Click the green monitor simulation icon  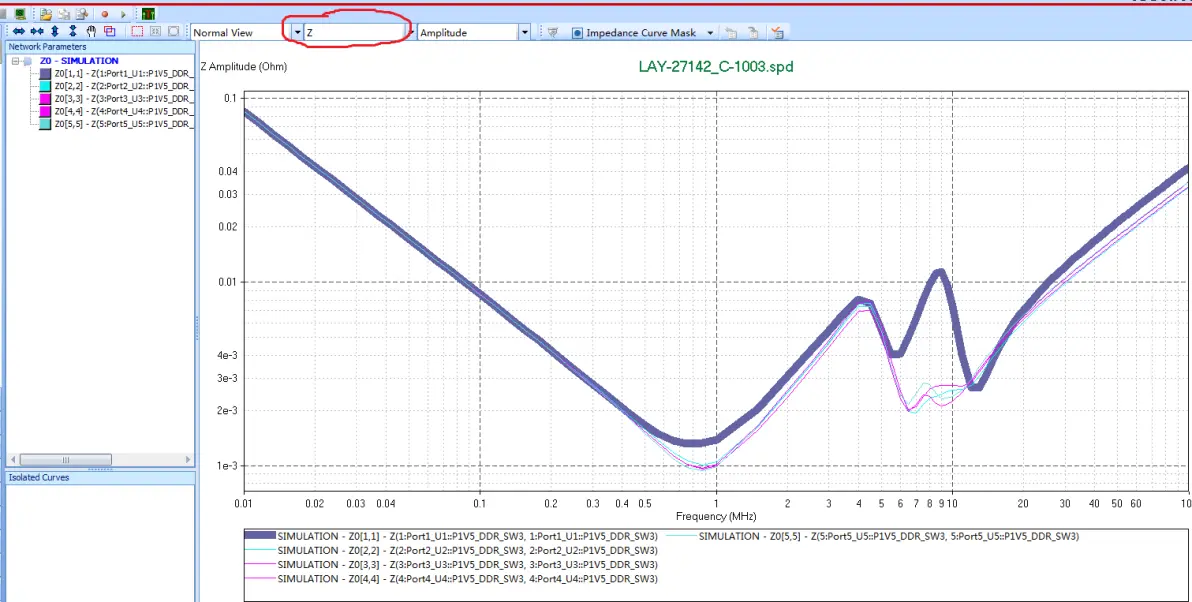pos(20,14)
